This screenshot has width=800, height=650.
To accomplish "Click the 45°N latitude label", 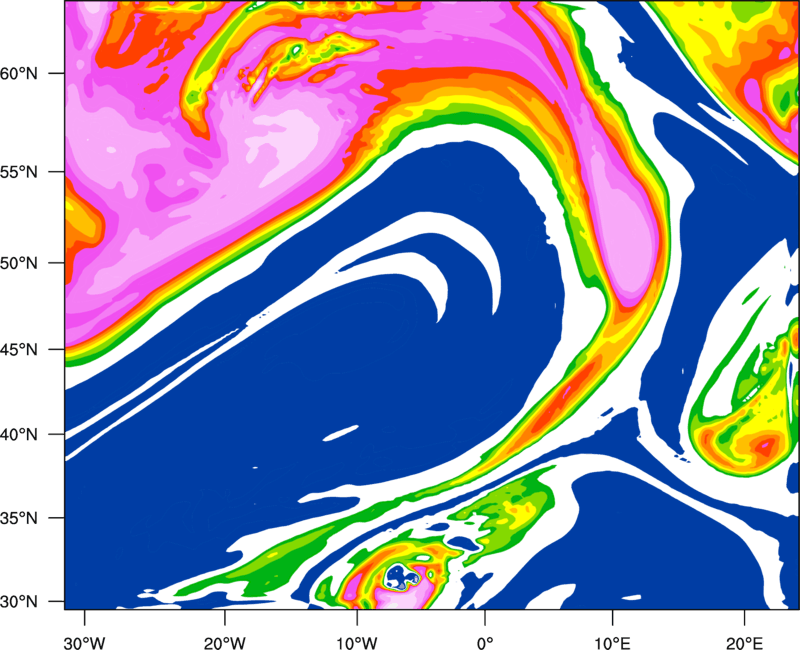I will click(x=19, y=349).
